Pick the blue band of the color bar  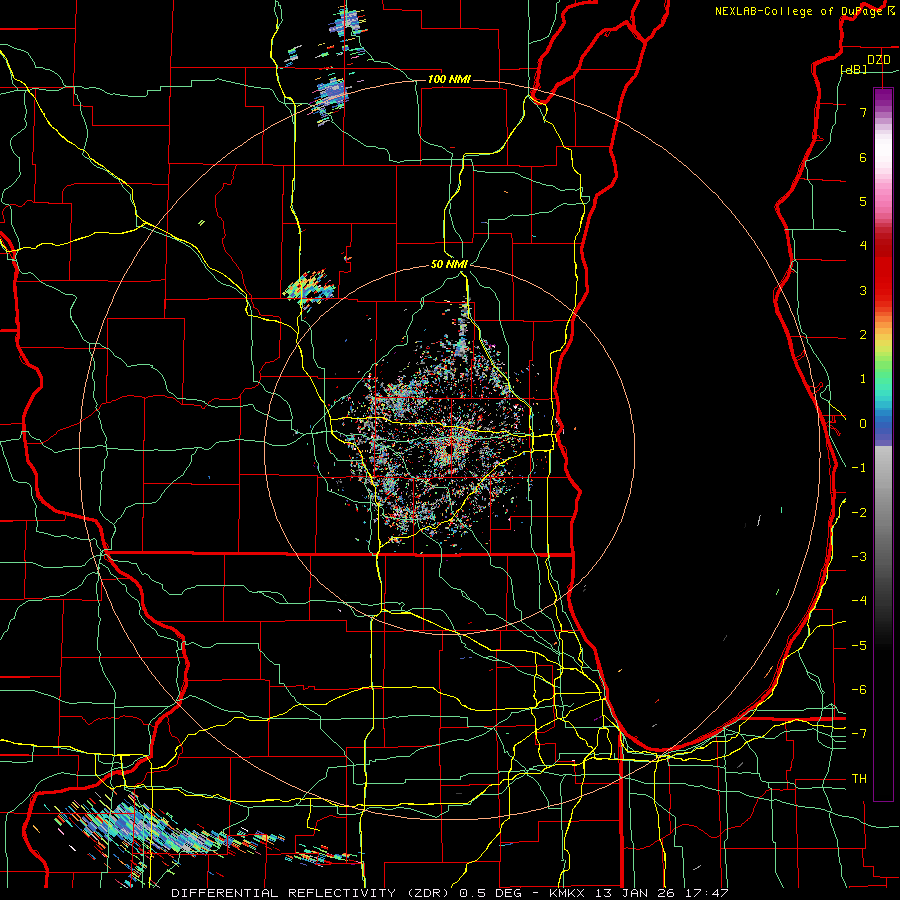click(883, 428)
